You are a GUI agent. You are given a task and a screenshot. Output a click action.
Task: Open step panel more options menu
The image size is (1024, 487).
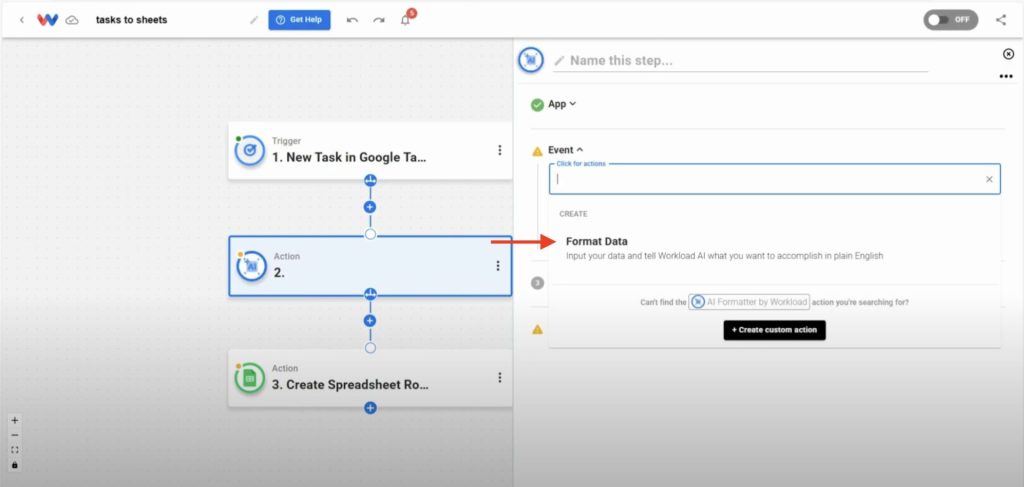pyautogui.click(x=1006, y=77)
